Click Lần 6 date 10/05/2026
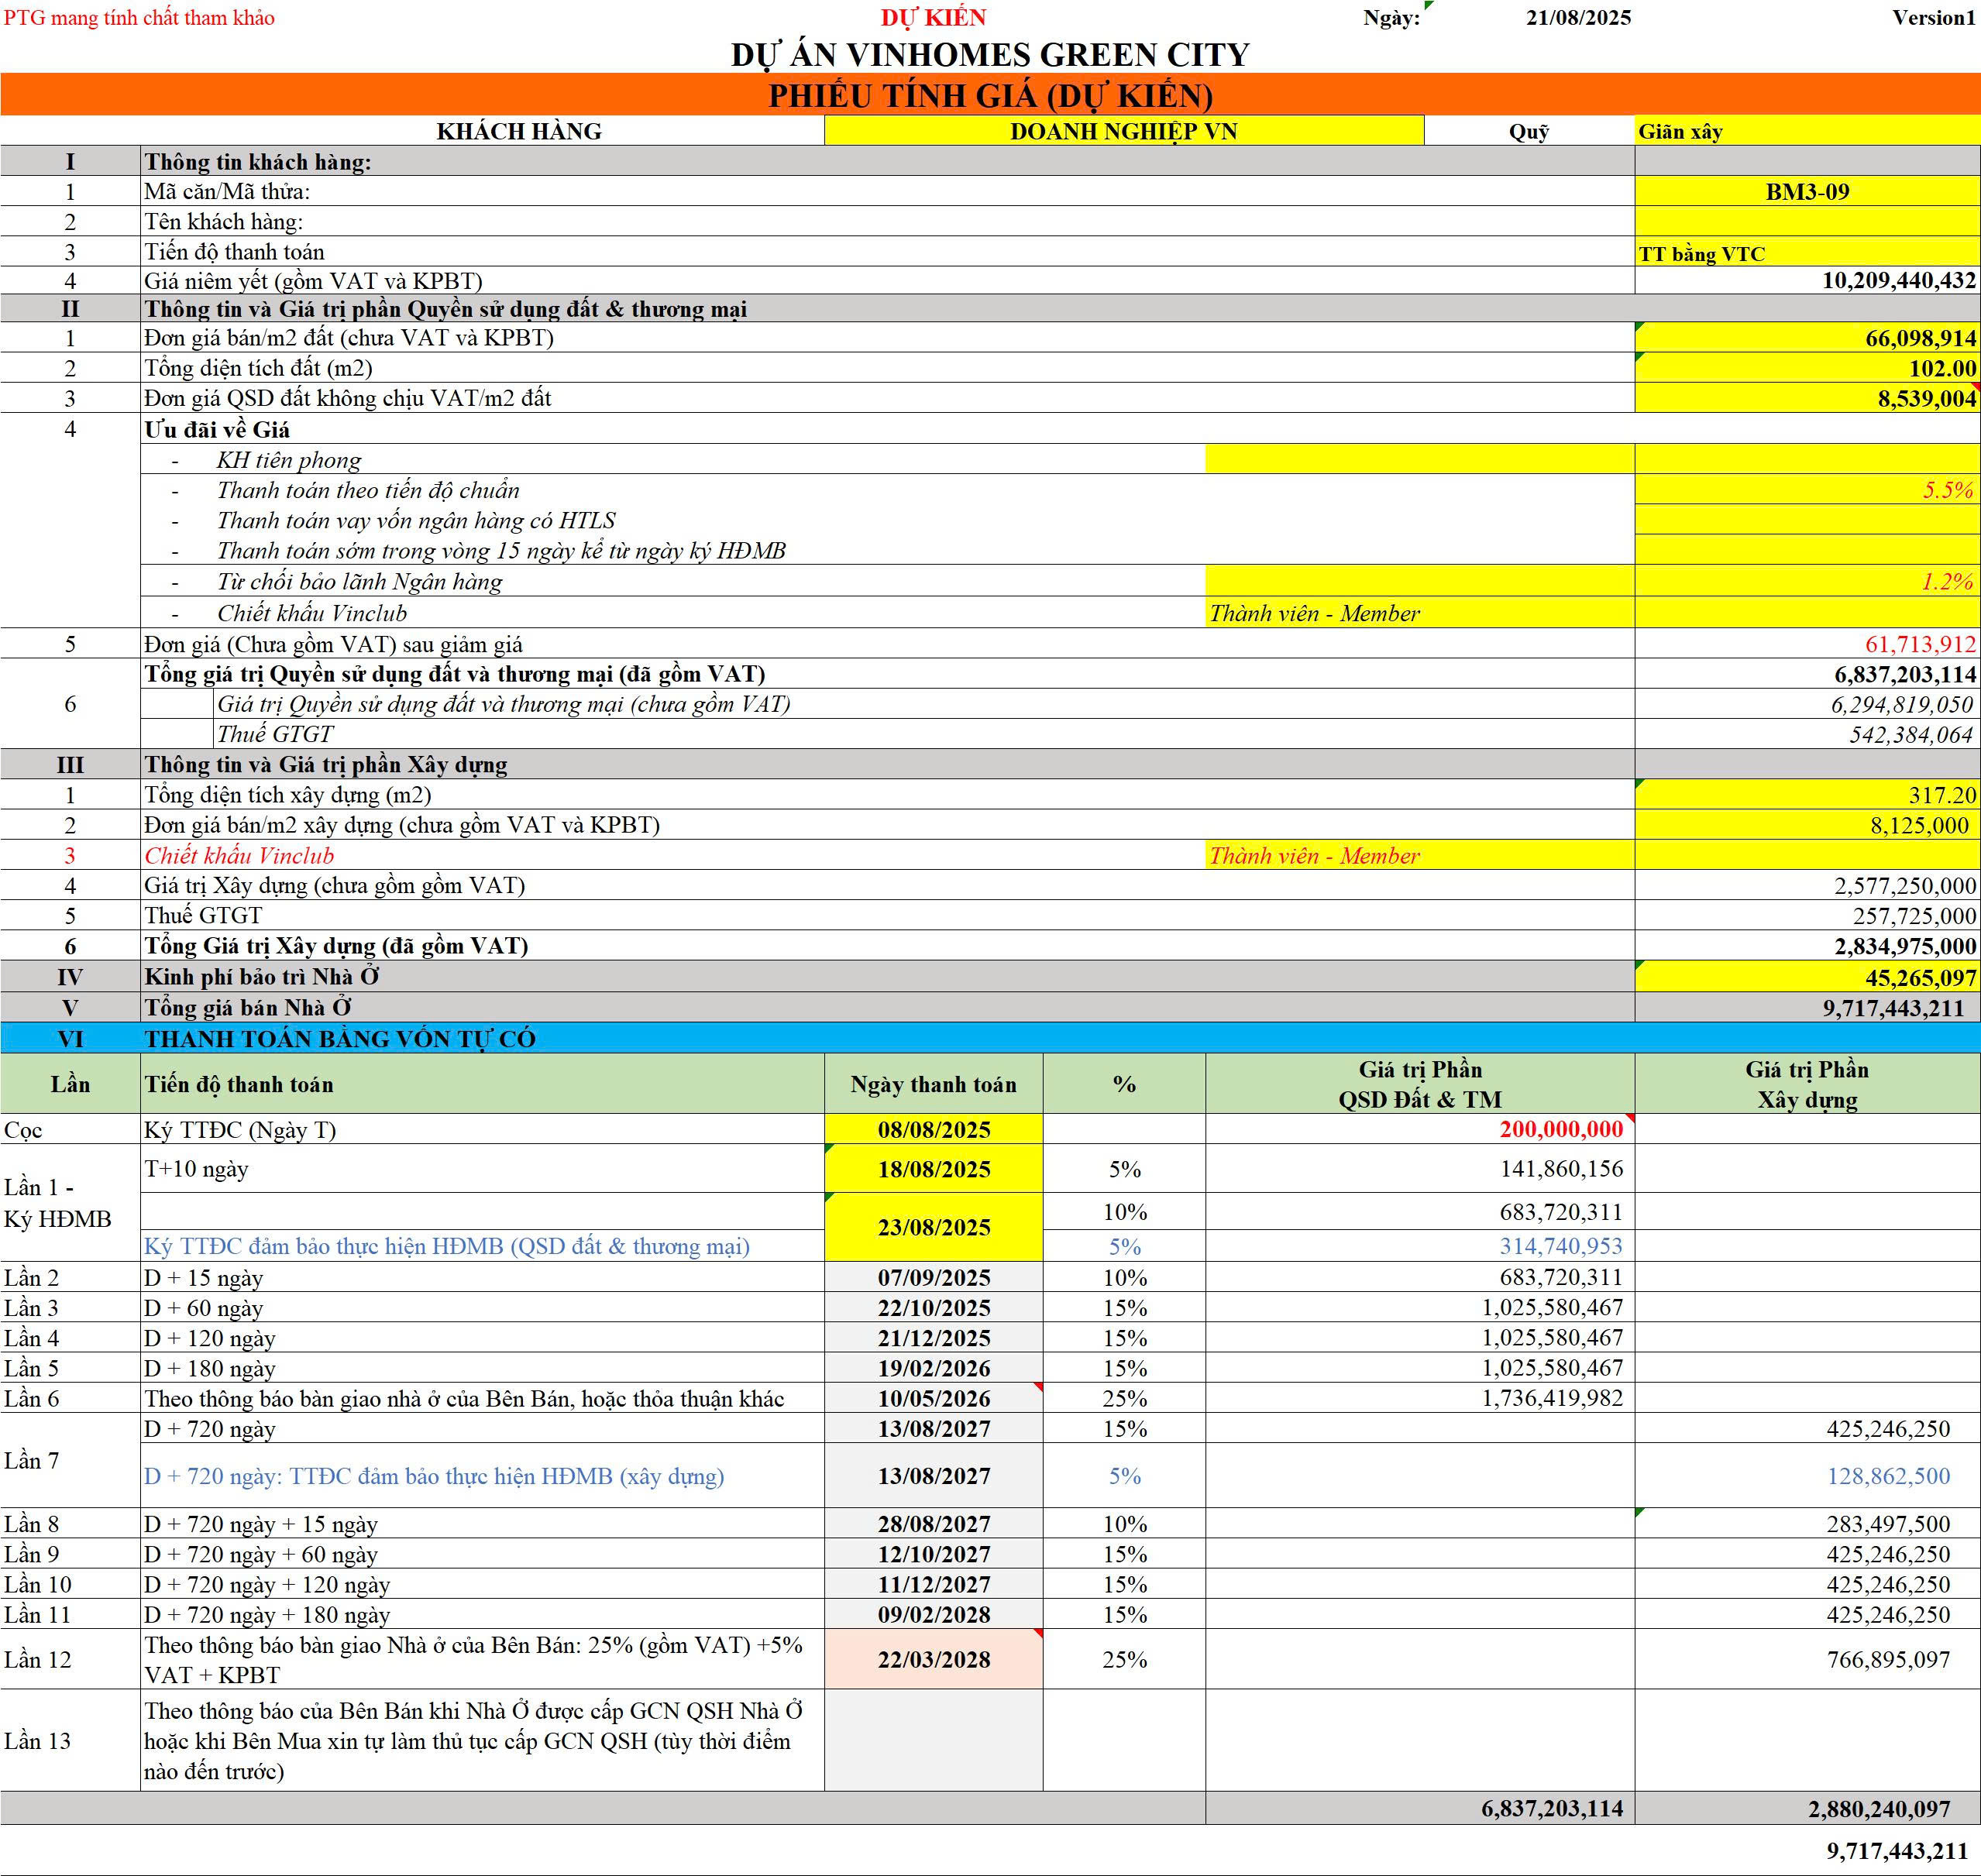Image resolution: width=1981 pixels, height=1876 pixels. pos(934,1398)
